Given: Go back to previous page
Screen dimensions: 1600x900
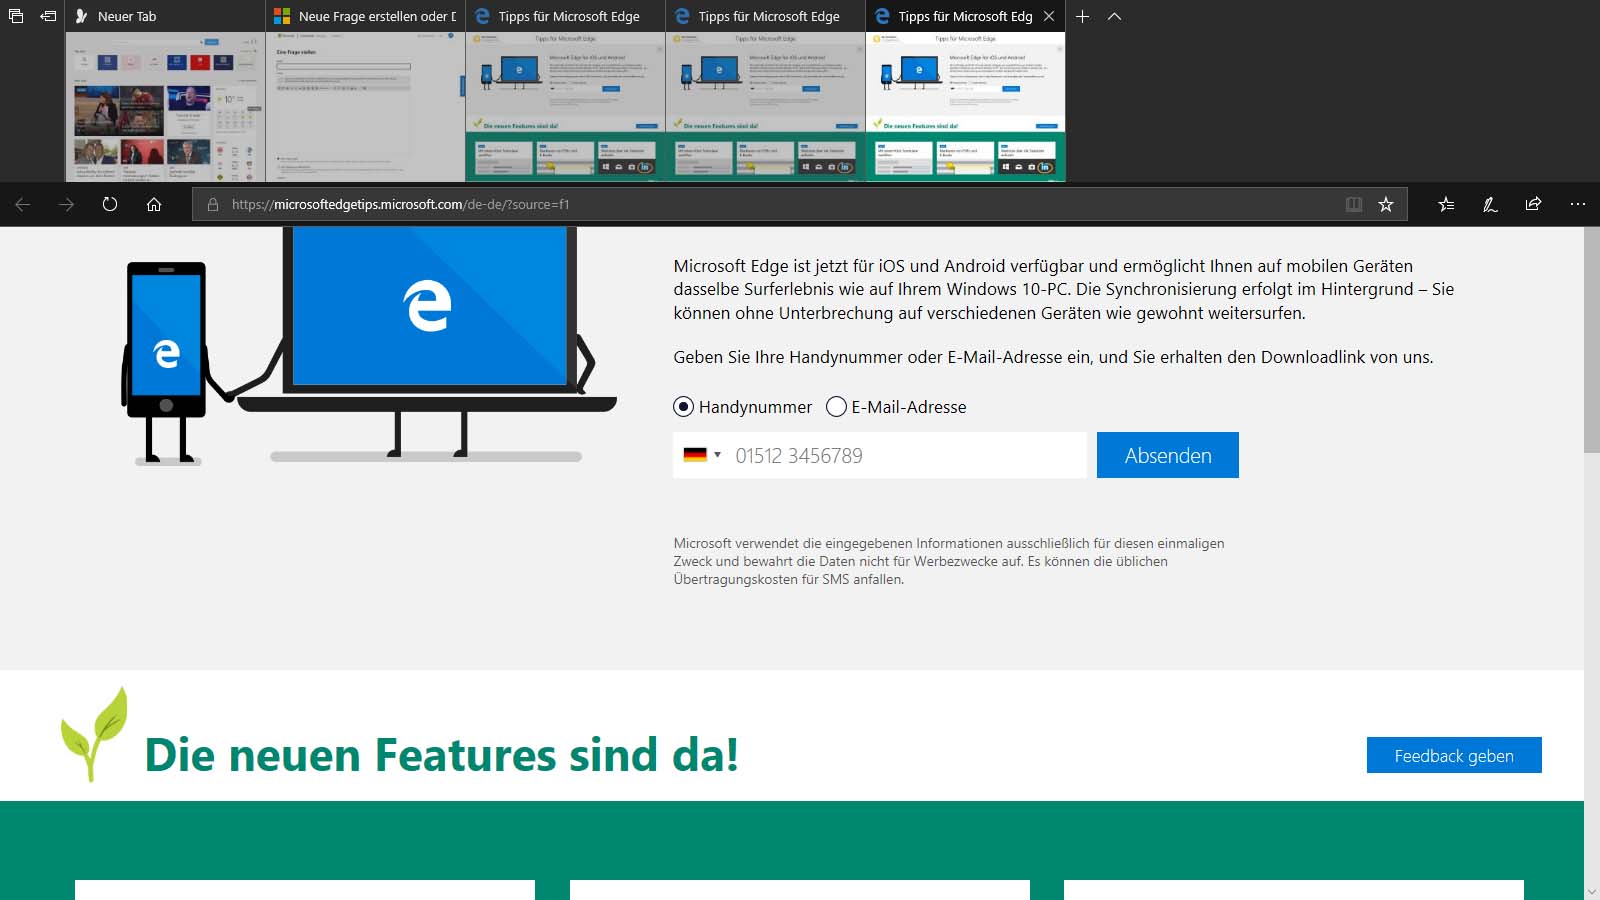Looking at the screenshot, I should click(23, 204).
